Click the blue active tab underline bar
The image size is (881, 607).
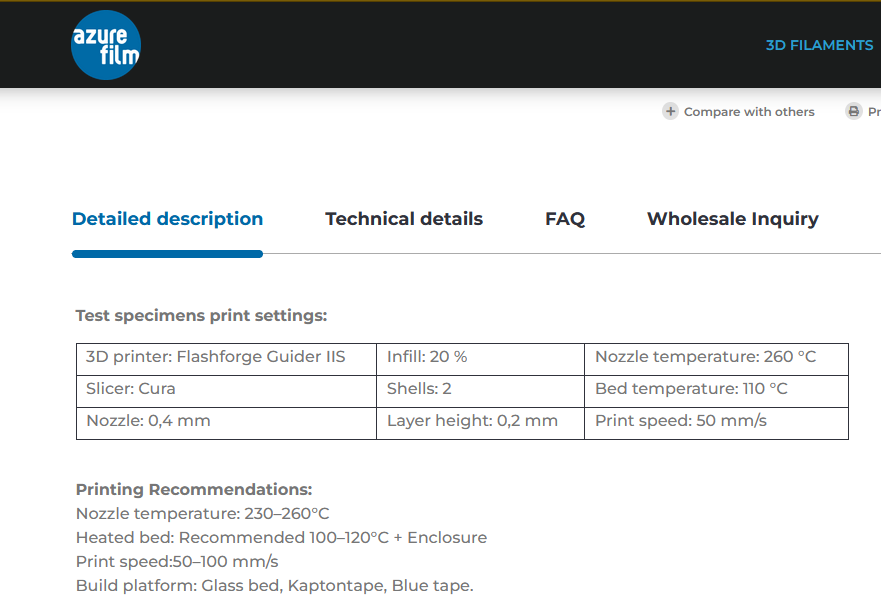[x=167, y=254]
